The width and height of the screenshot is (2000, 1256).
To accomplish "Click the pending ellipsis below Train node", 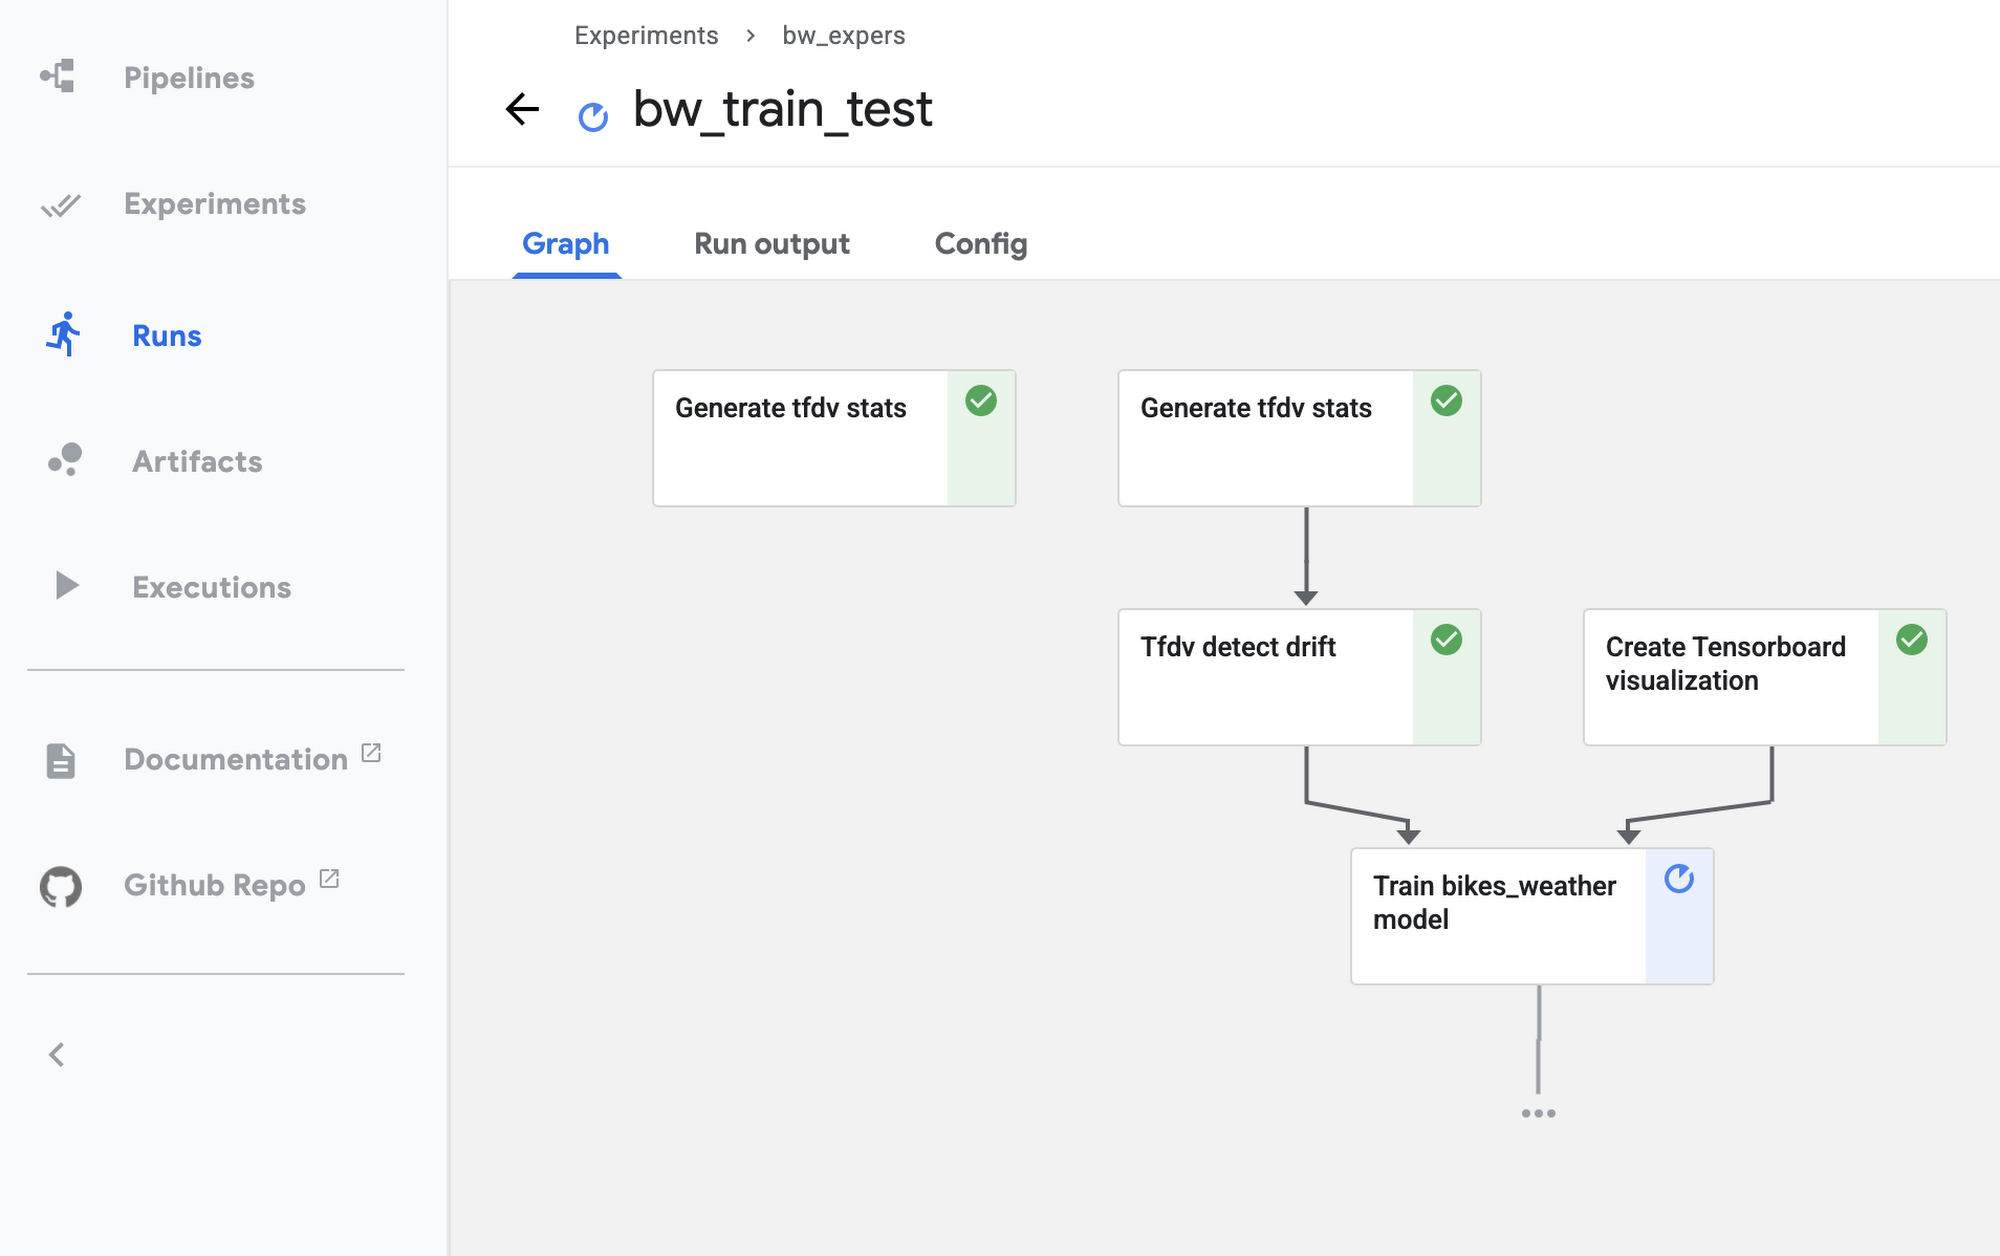I will tap(1538, 1113).
